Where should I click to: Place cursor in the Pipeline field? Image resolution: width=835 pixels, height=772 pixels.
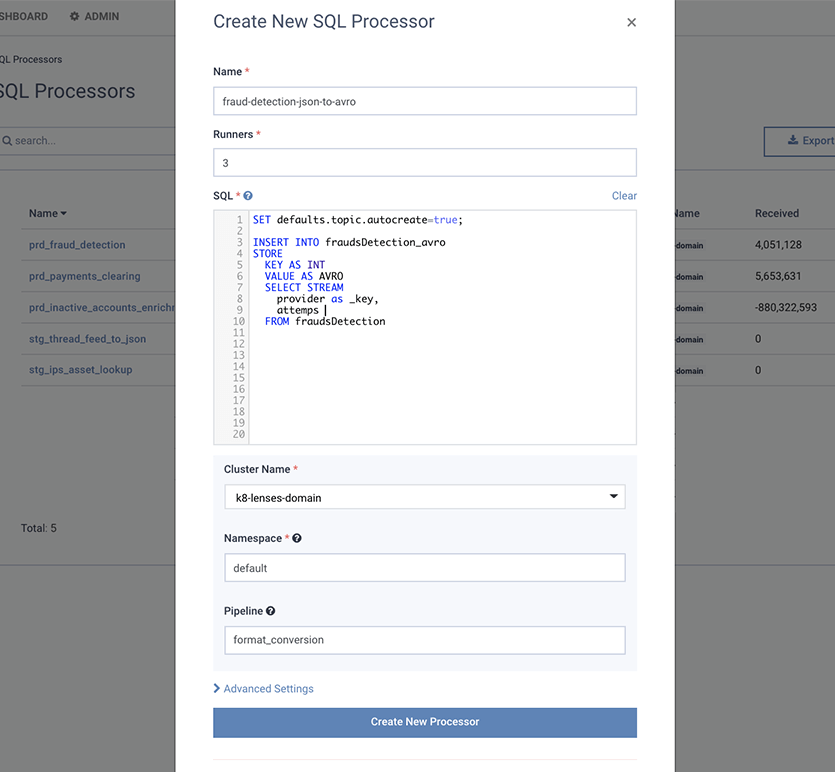[424, 640]
